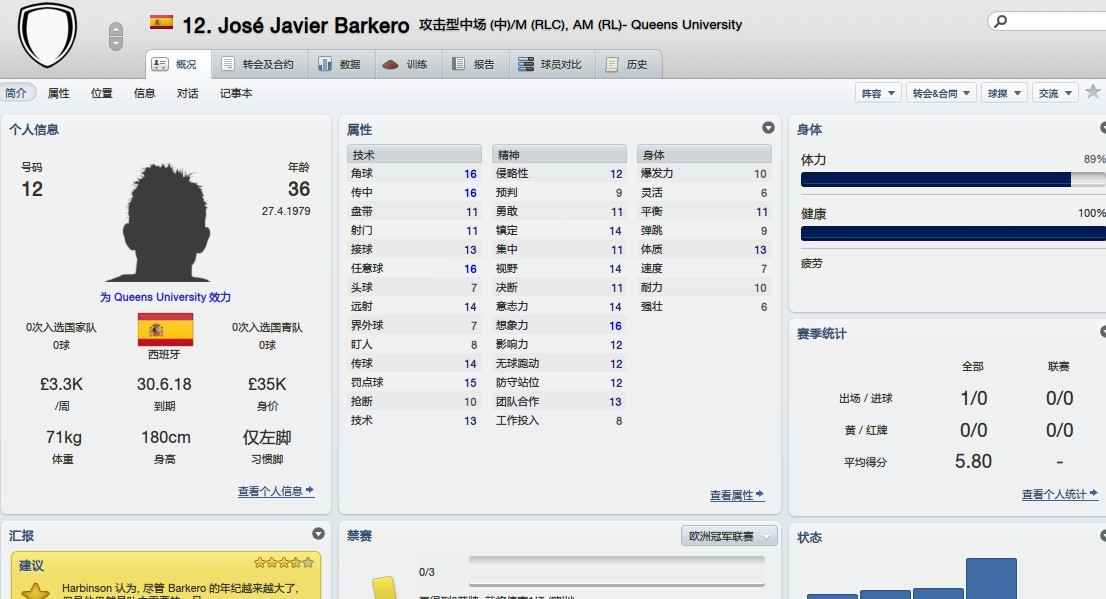Open the 概况 overview tab
Viewport: 1106px width, 599px height.
tap(178, 64)
